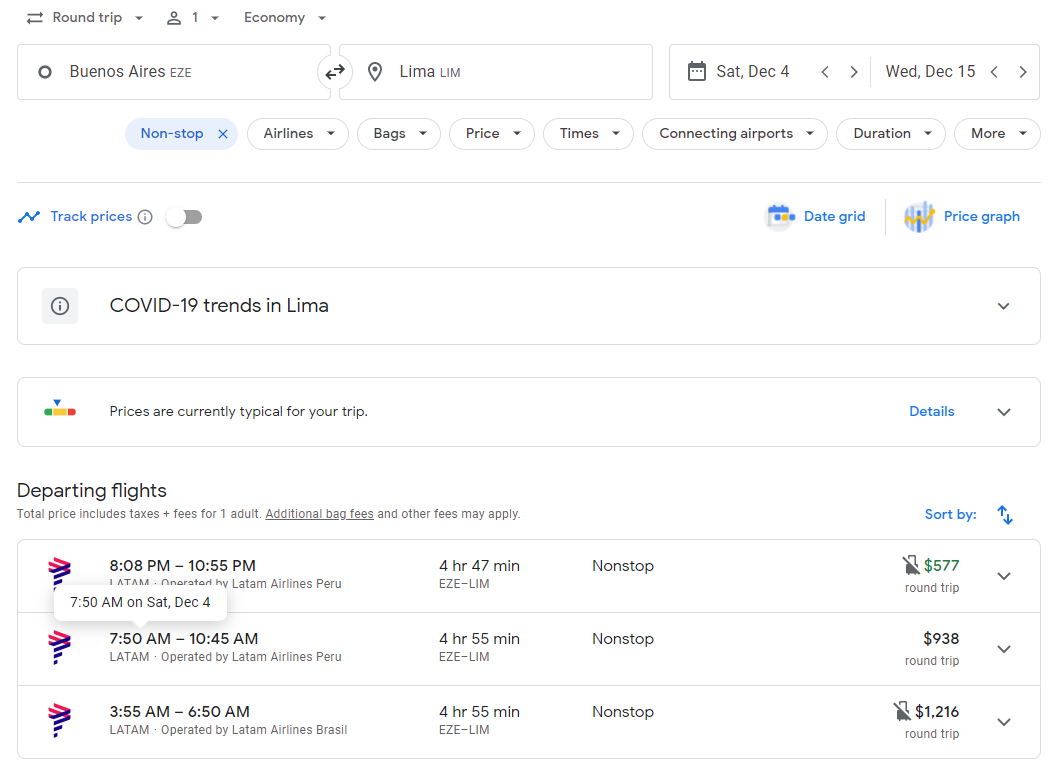Click the Sort by arrows icon
Screen dimensions: 1049x774
point(1005,514)
